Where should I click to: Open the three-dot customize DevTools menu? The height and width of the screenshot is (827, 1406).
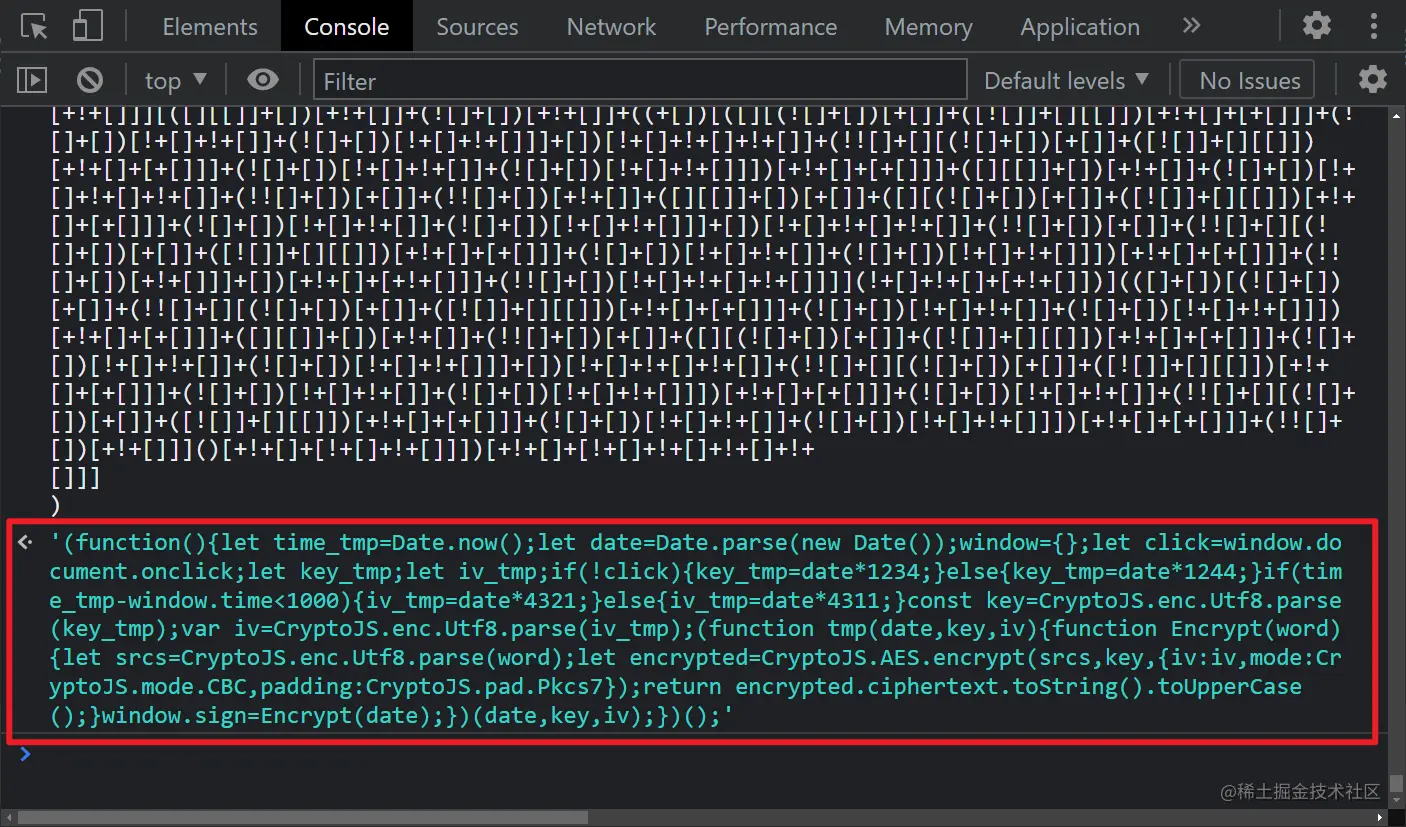point(1374,25)
